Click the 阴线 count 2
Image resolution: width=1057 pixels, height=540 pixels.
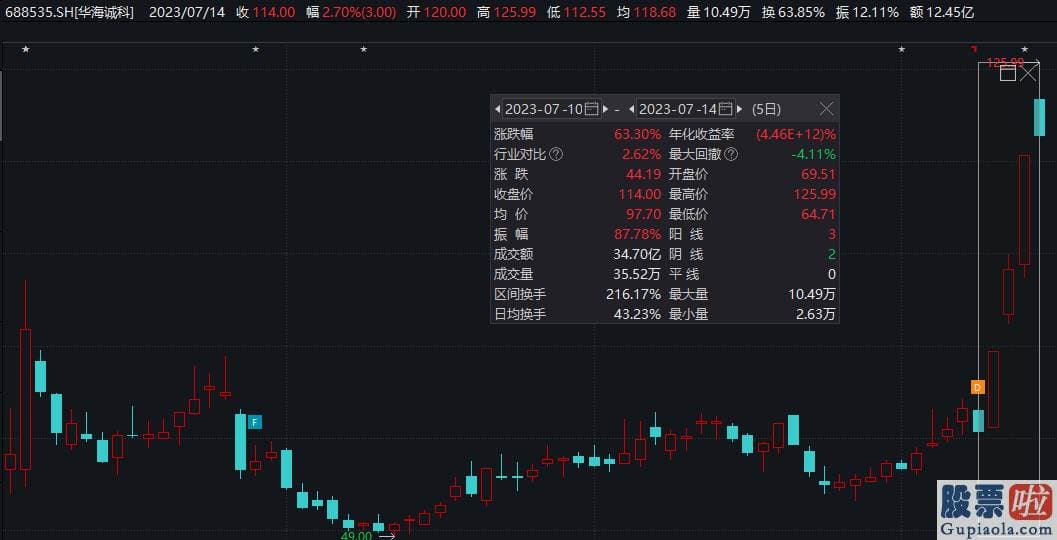click(x=832, y=254)
